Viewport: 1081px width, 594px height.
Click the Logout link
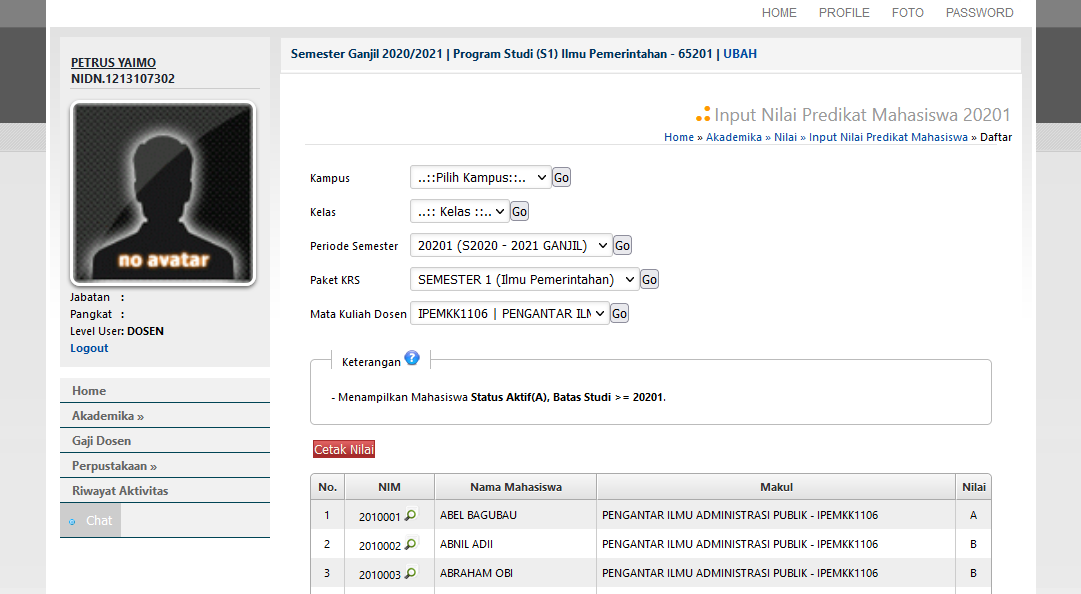pos(89,348)
